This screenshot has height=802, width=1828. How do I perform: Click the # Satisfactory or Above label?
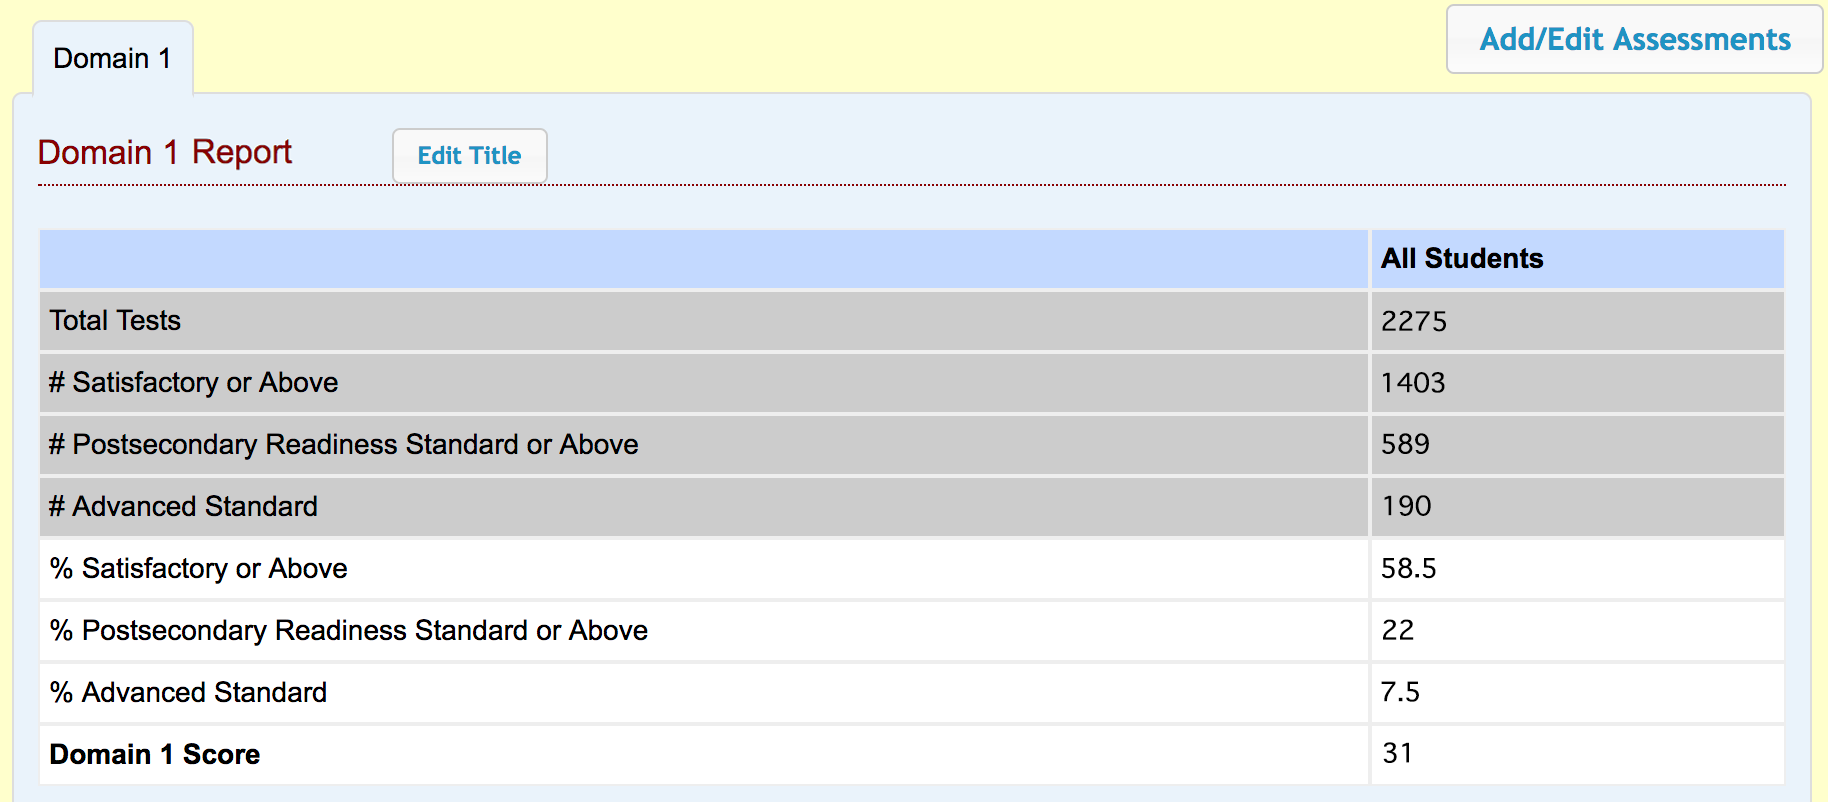coord(194,383)
